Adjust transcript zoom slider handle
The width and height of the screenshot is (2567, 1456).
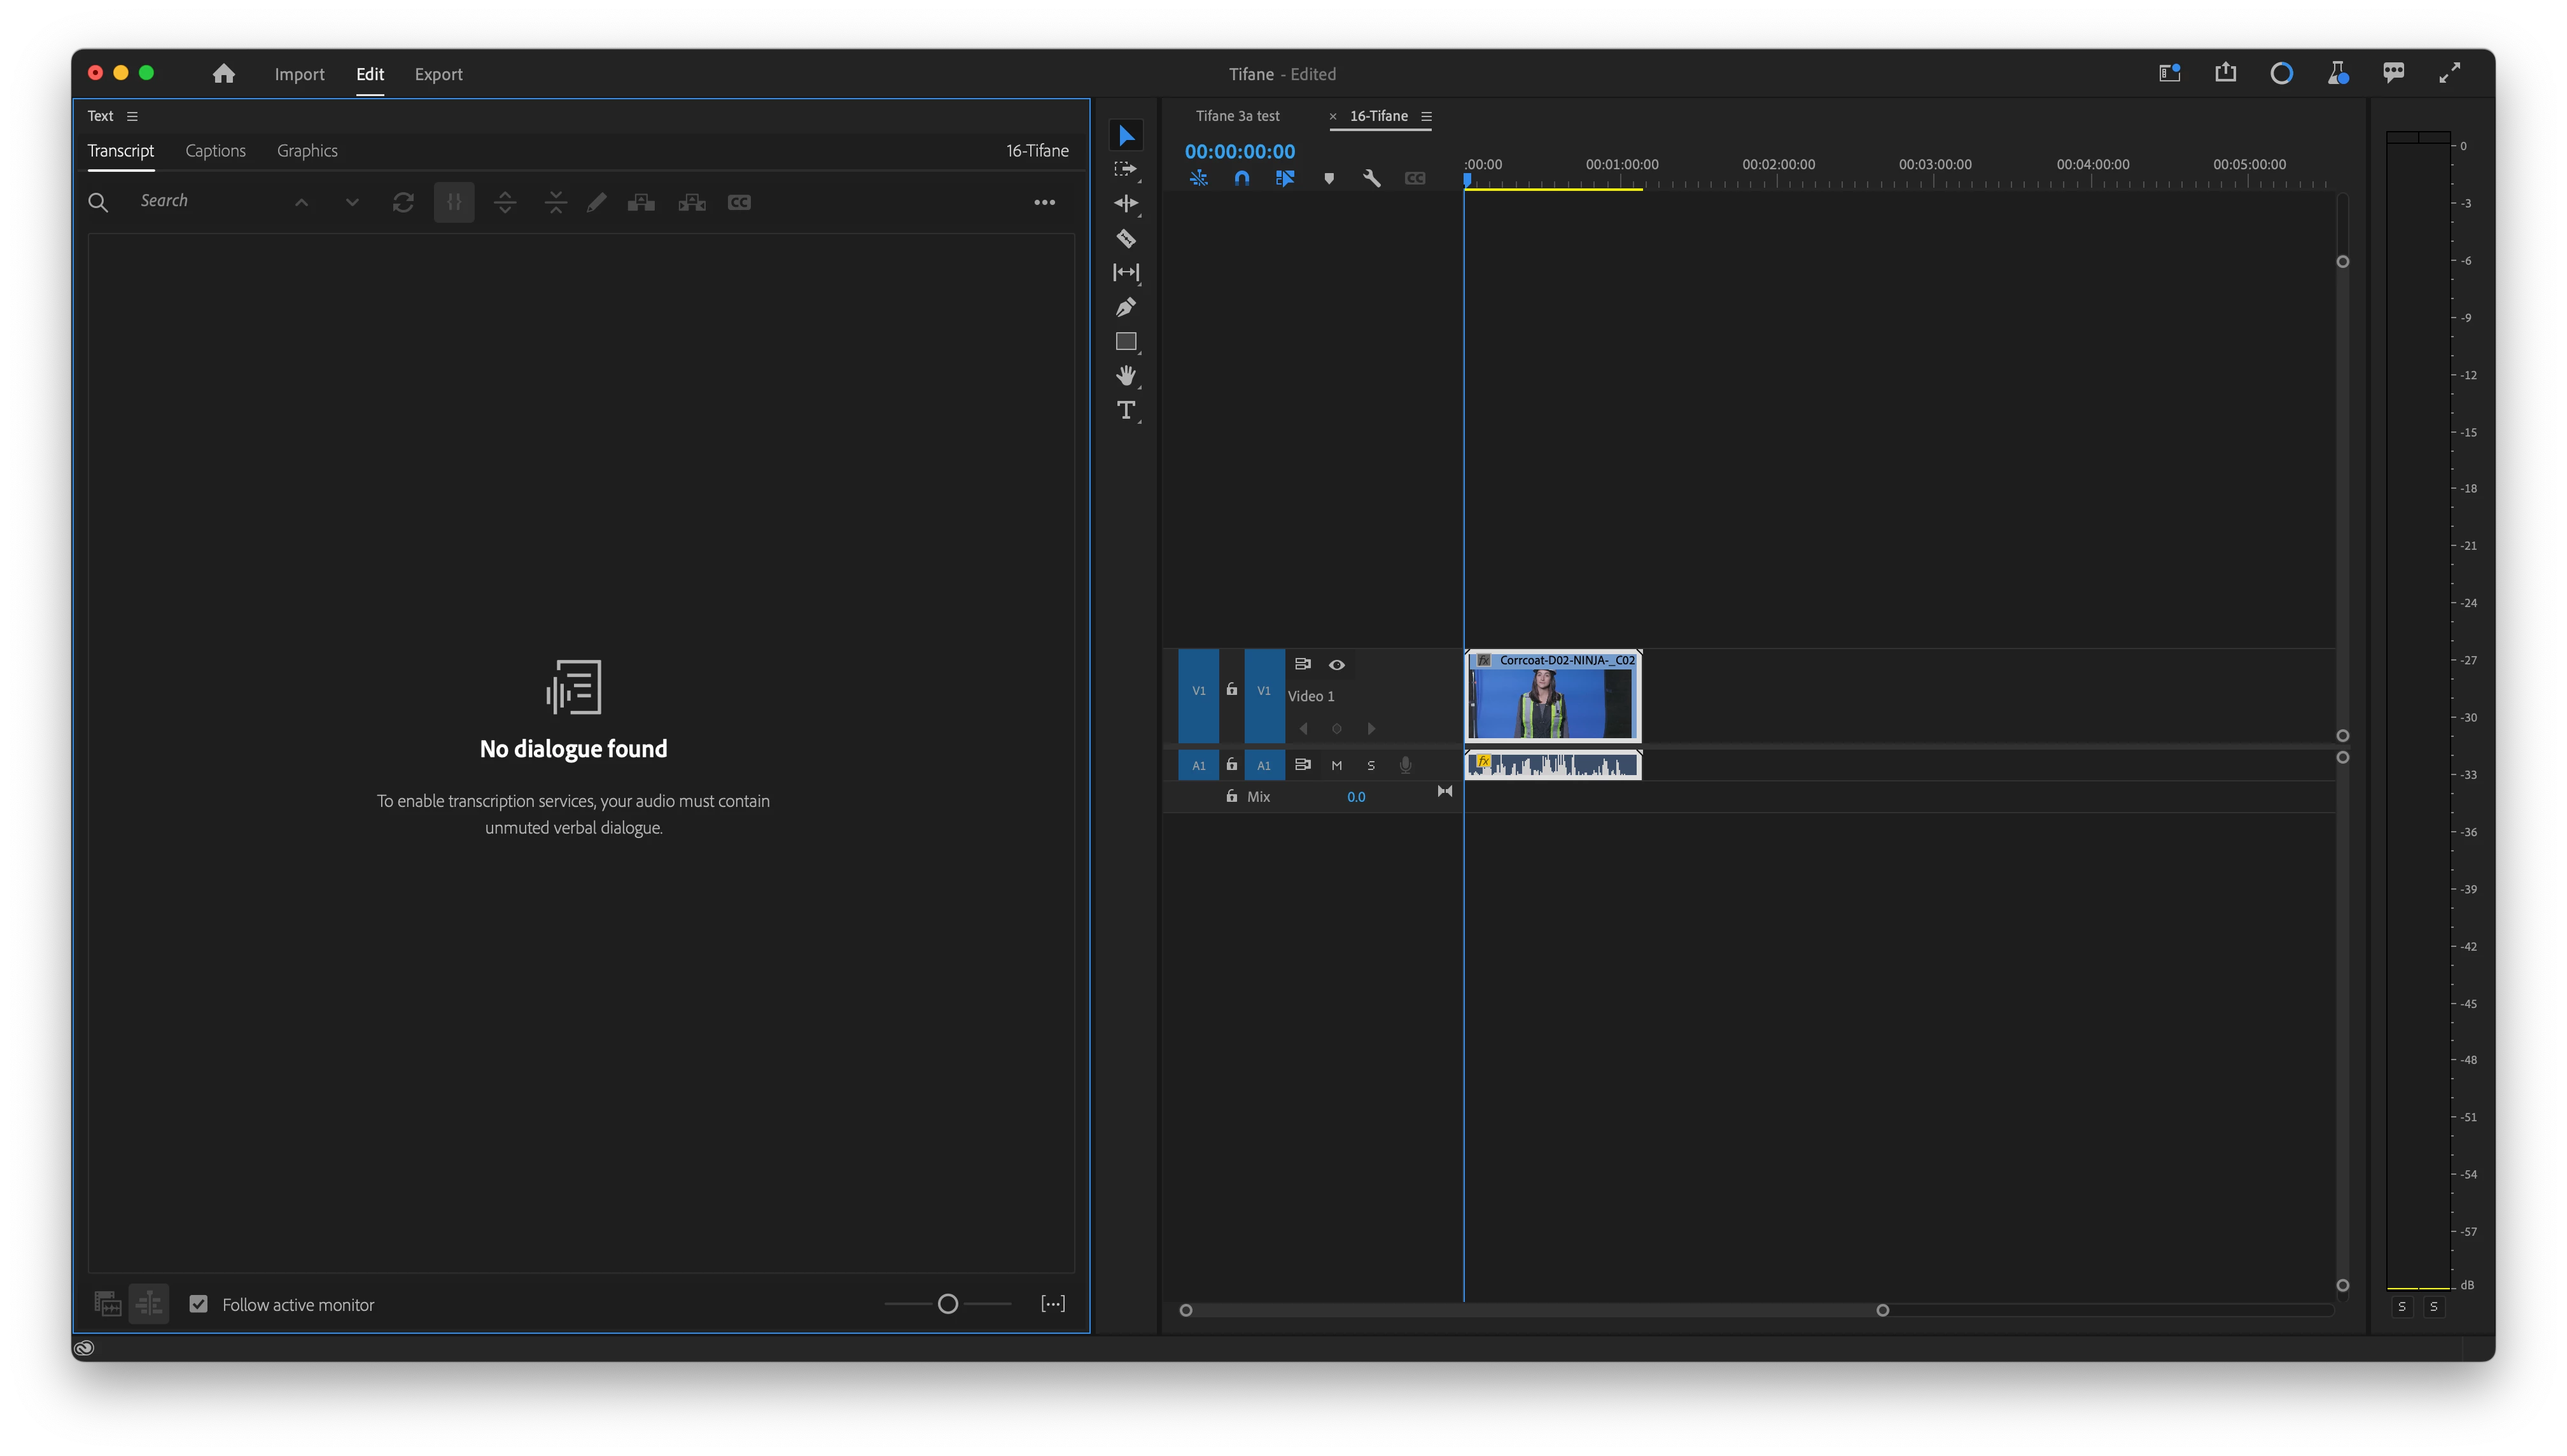tap(948, 1303)
